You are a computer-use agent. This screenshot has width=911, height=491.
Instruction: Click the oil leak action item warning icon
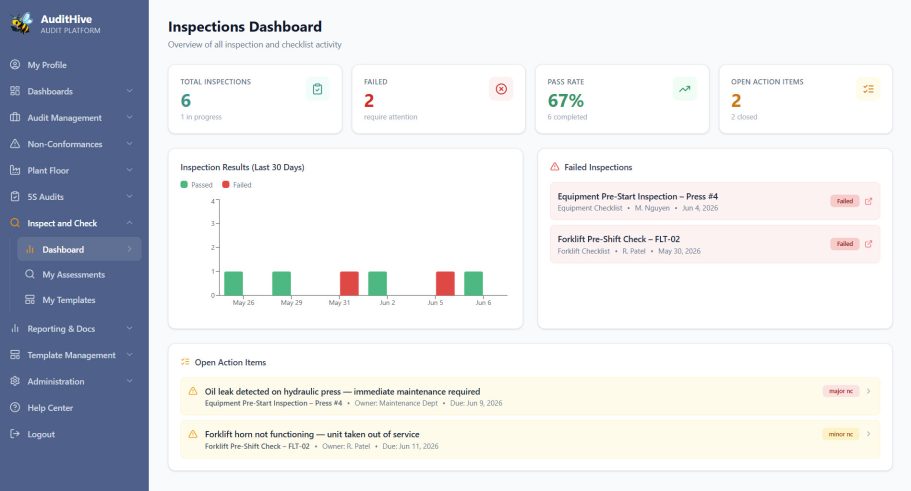(193, 391)
